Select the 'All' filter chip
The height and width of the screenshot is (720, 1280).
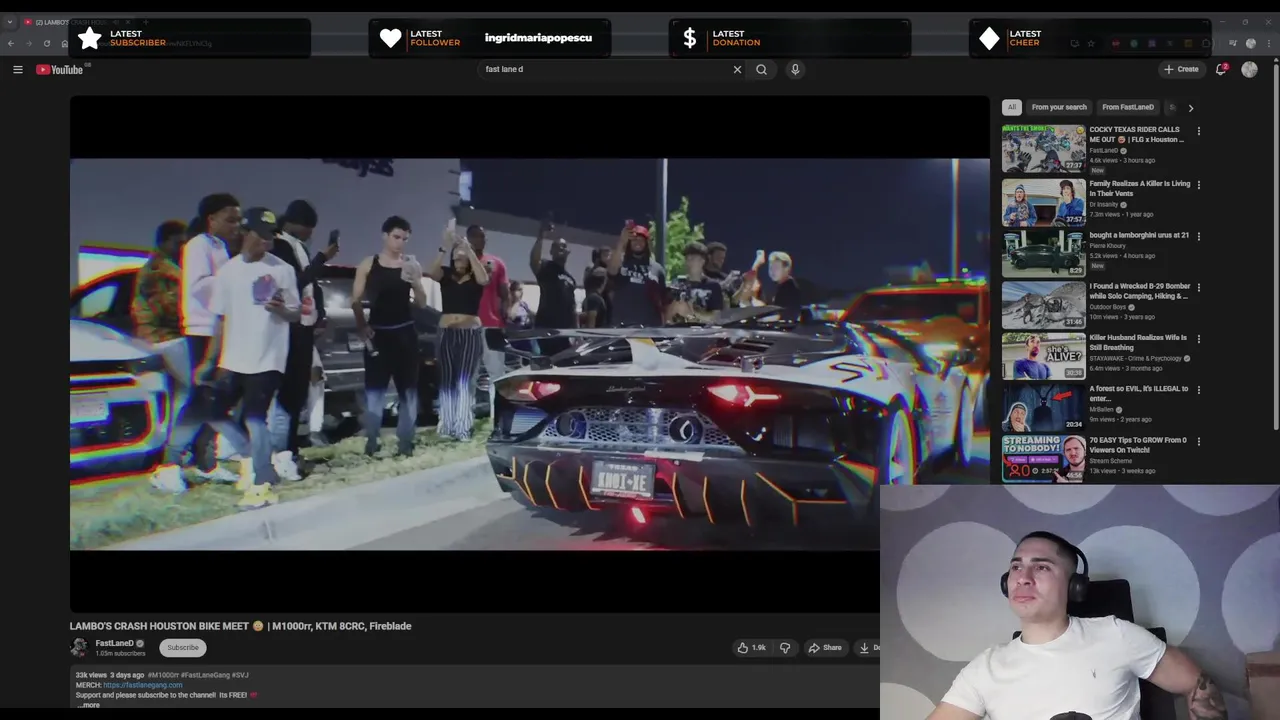1012,107
